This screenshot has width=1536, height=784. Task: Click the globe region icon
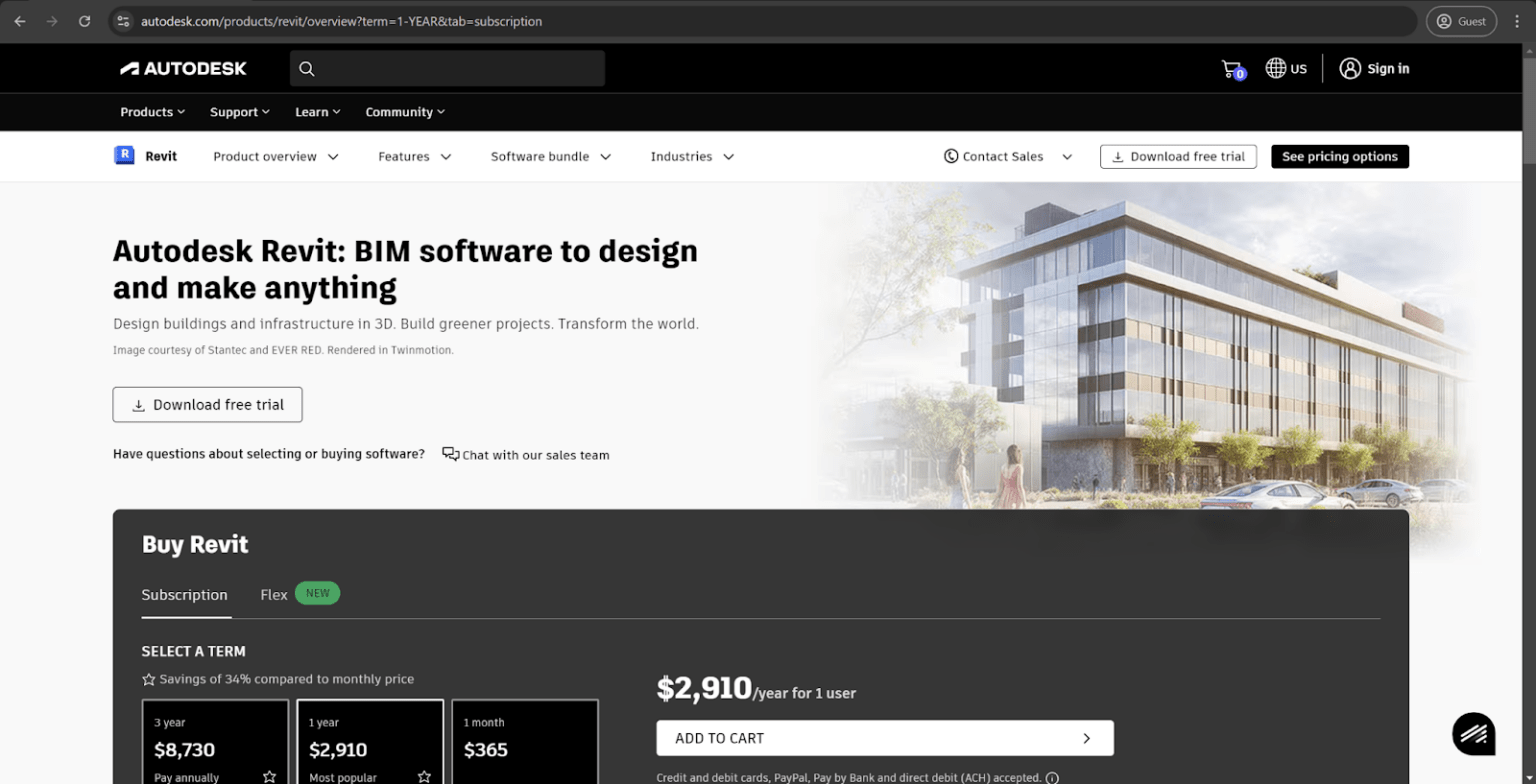tap(1275, 68)
